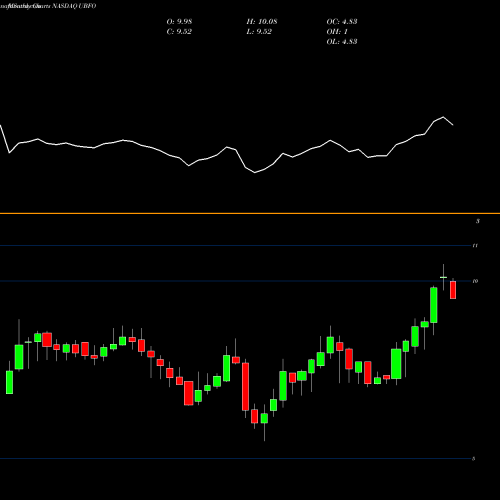The width and height of the screenshot is (500, 500).
Task: Click the 'OH: 1' reading
Action: pos(337,32)
